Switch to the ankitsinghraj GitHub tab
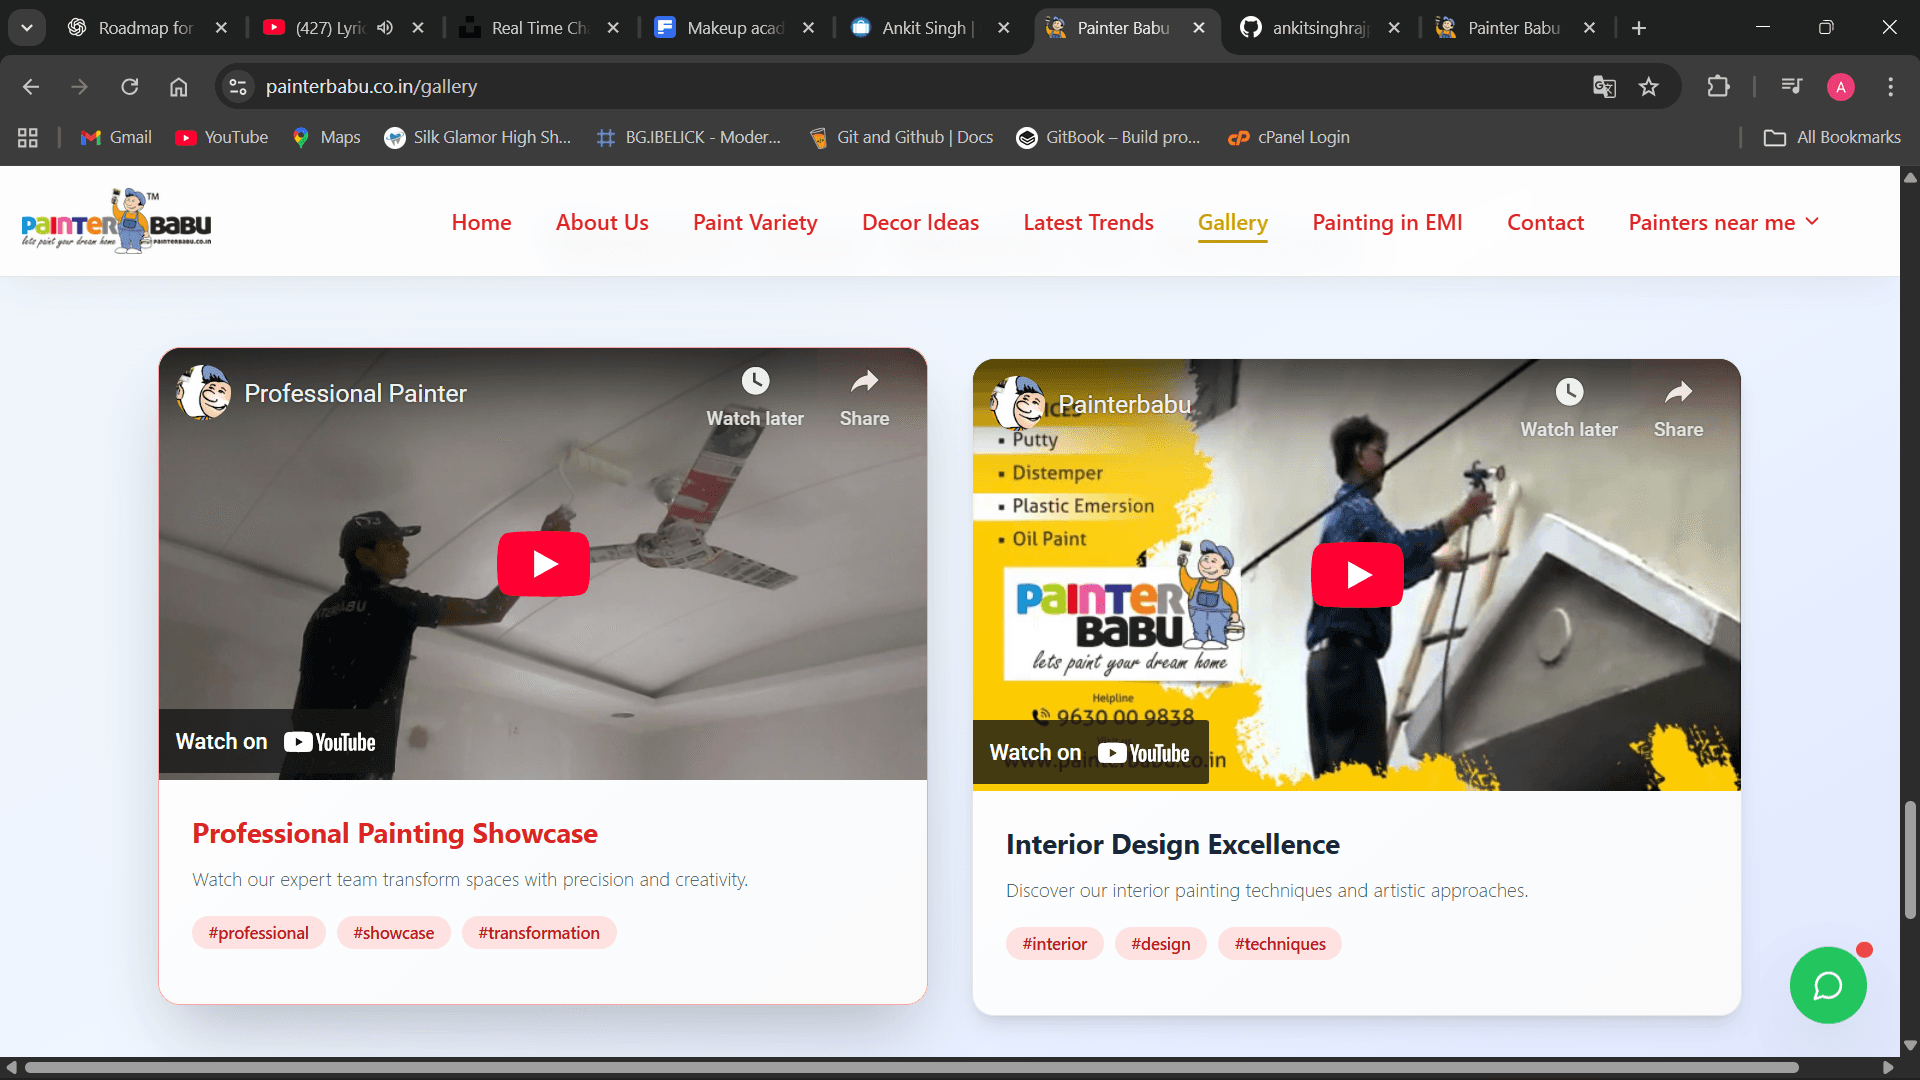Viewport: 1920px width, 1080px height. point(1318,28)
